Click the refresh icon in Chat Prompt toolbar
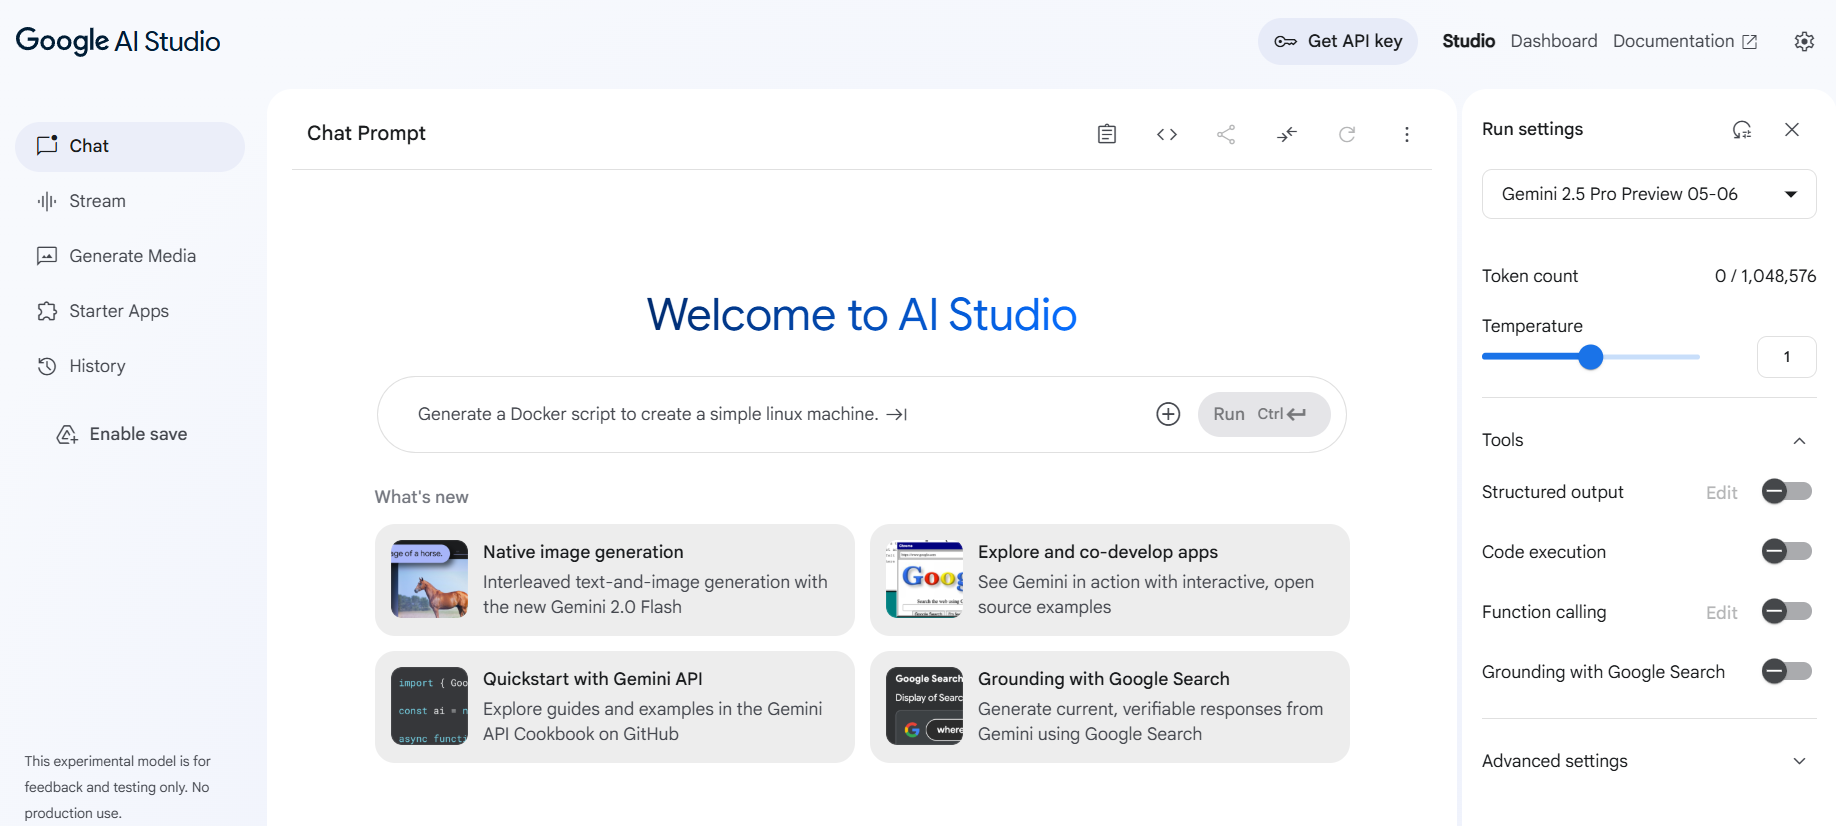Screen dimensions: 1836x826 tap(1346, 134)
